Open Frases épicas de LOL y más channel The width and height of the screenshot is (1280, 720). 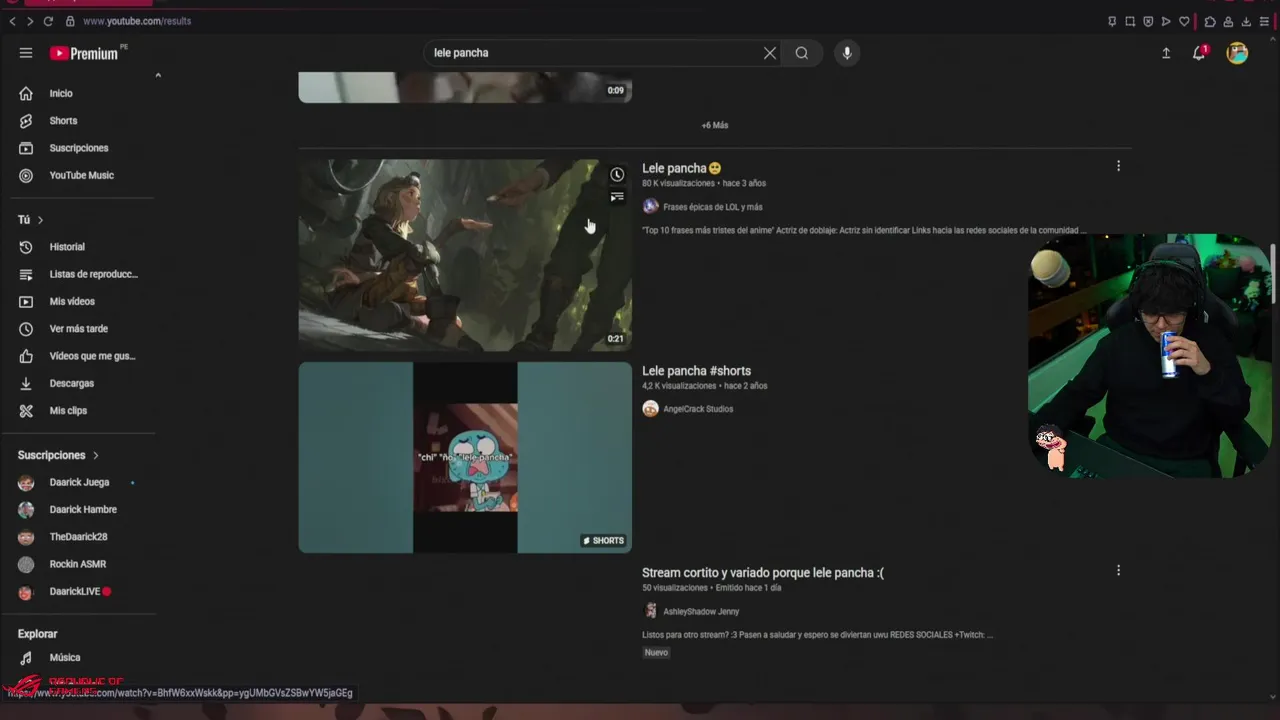[713, 207]
